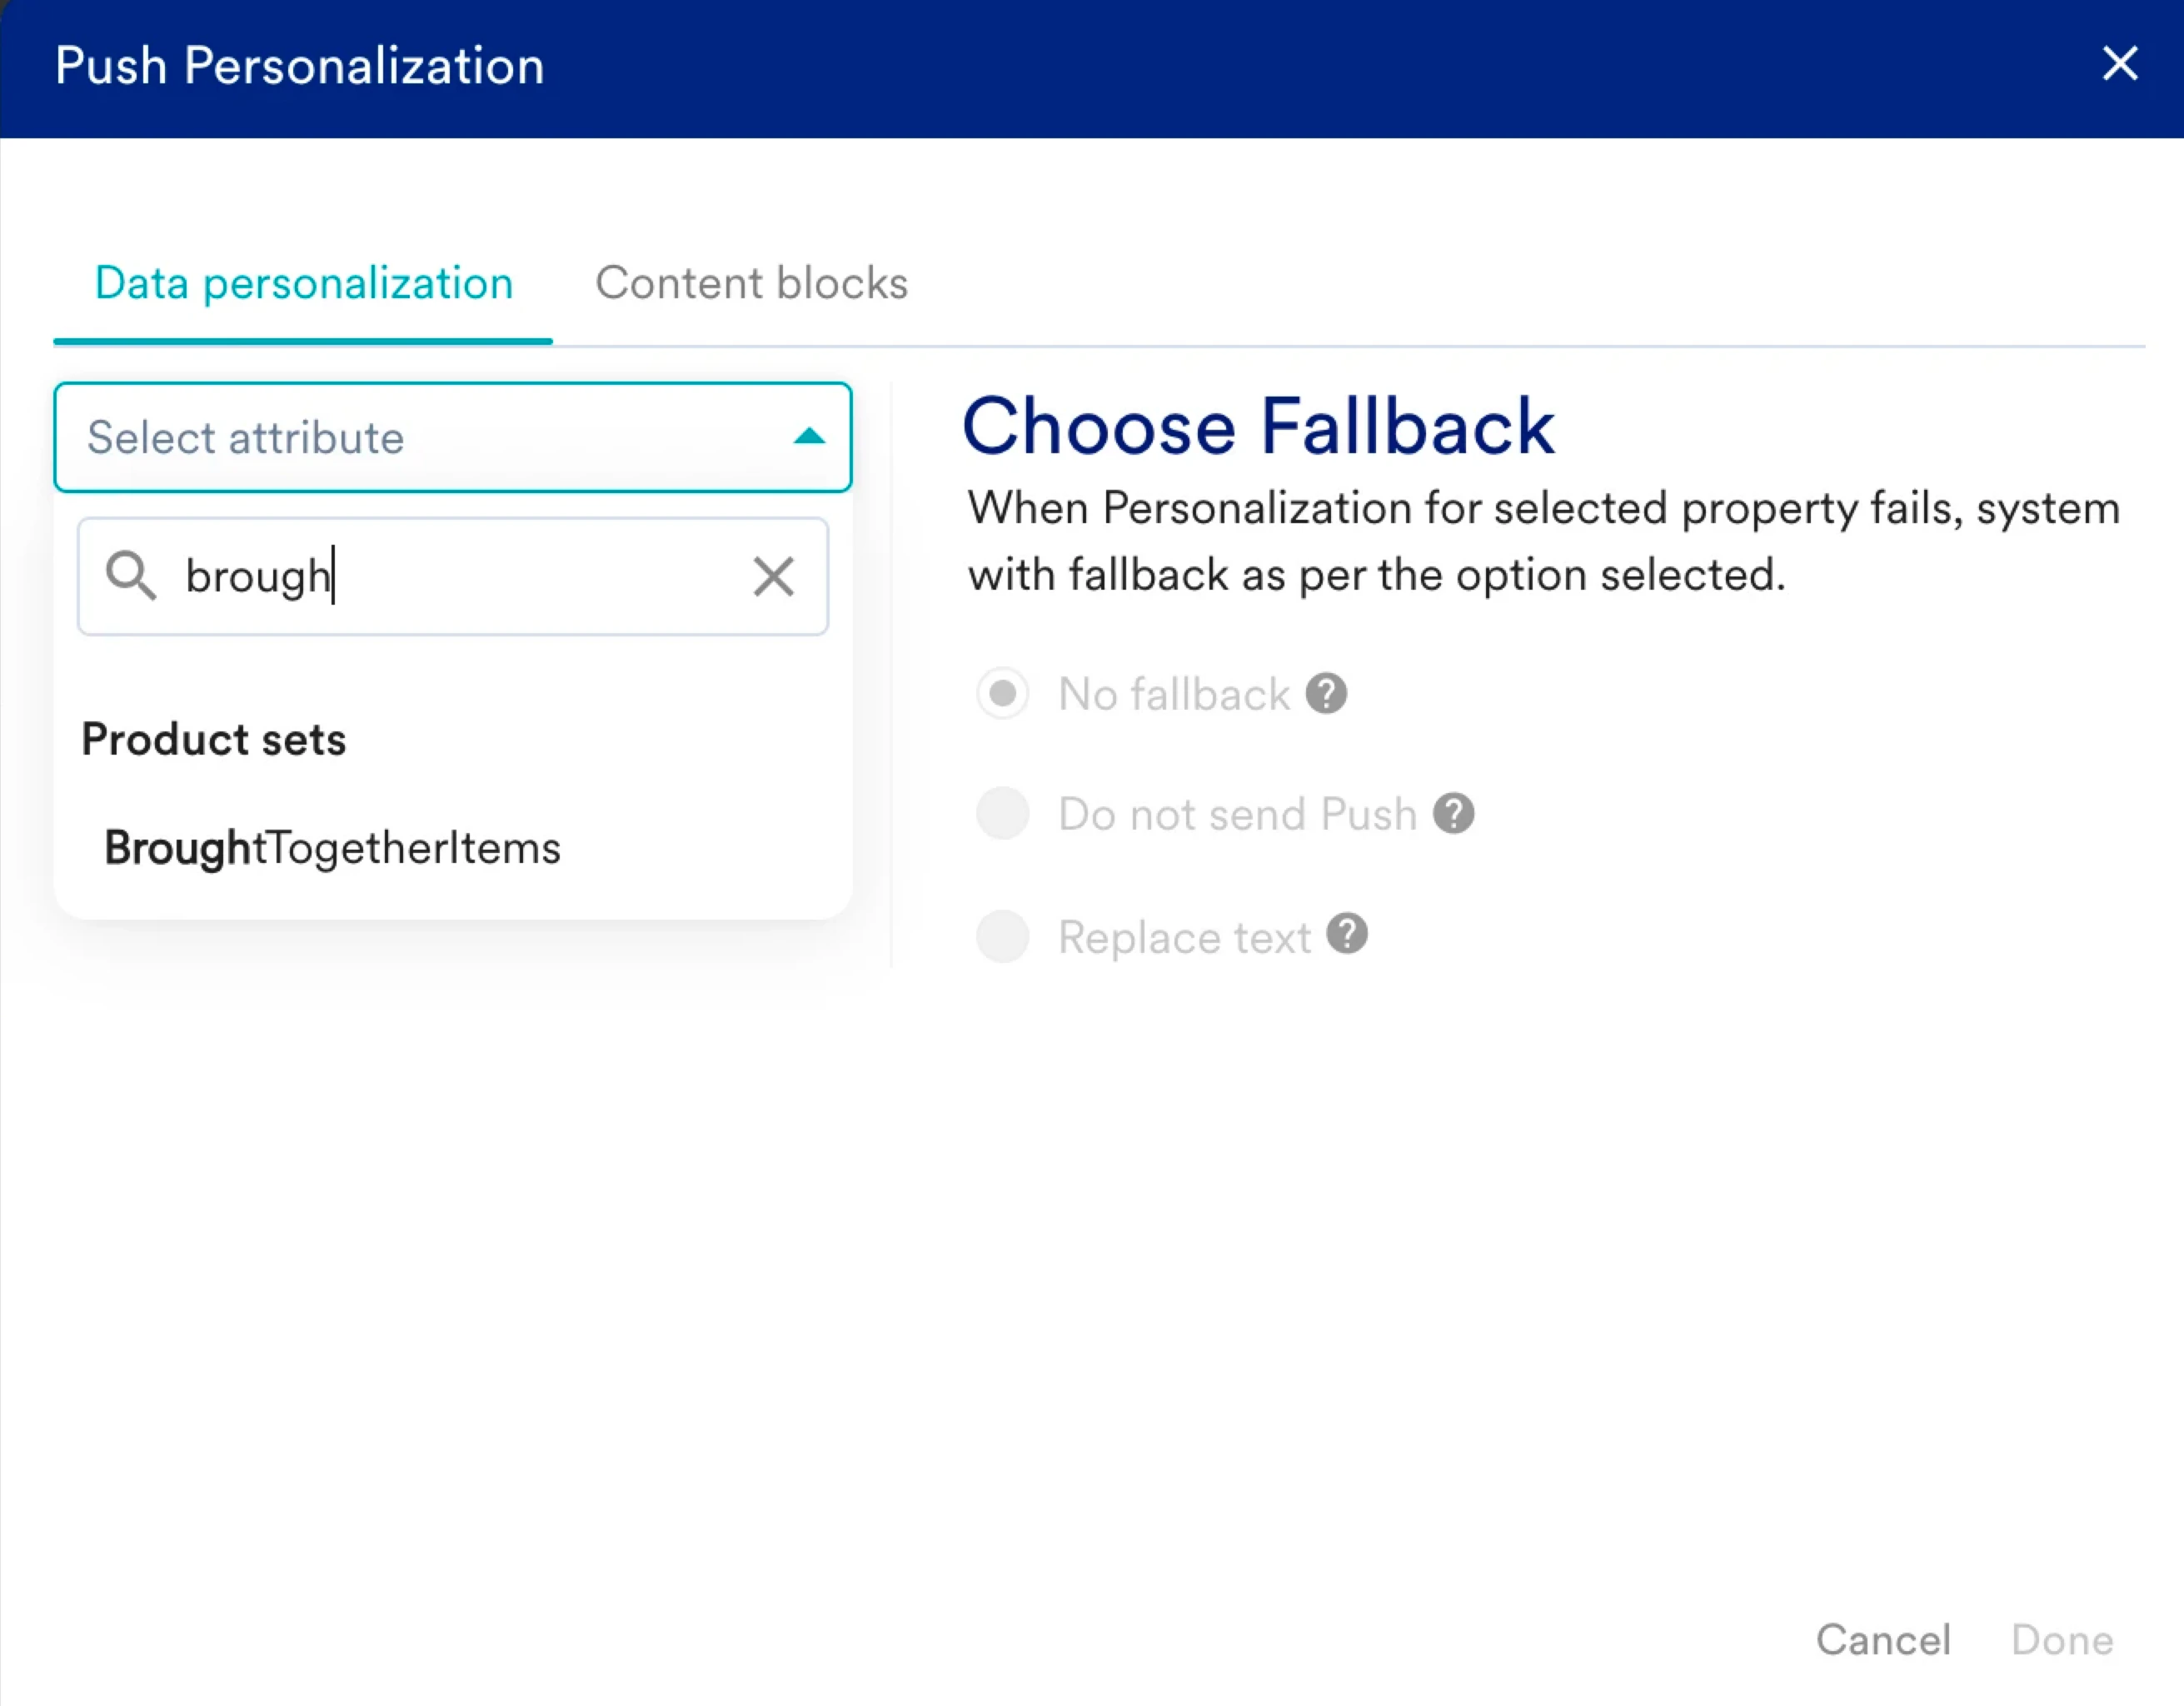The image size is (2184, 1706).
Task: Clear the search field text
Action: point(773,577)
